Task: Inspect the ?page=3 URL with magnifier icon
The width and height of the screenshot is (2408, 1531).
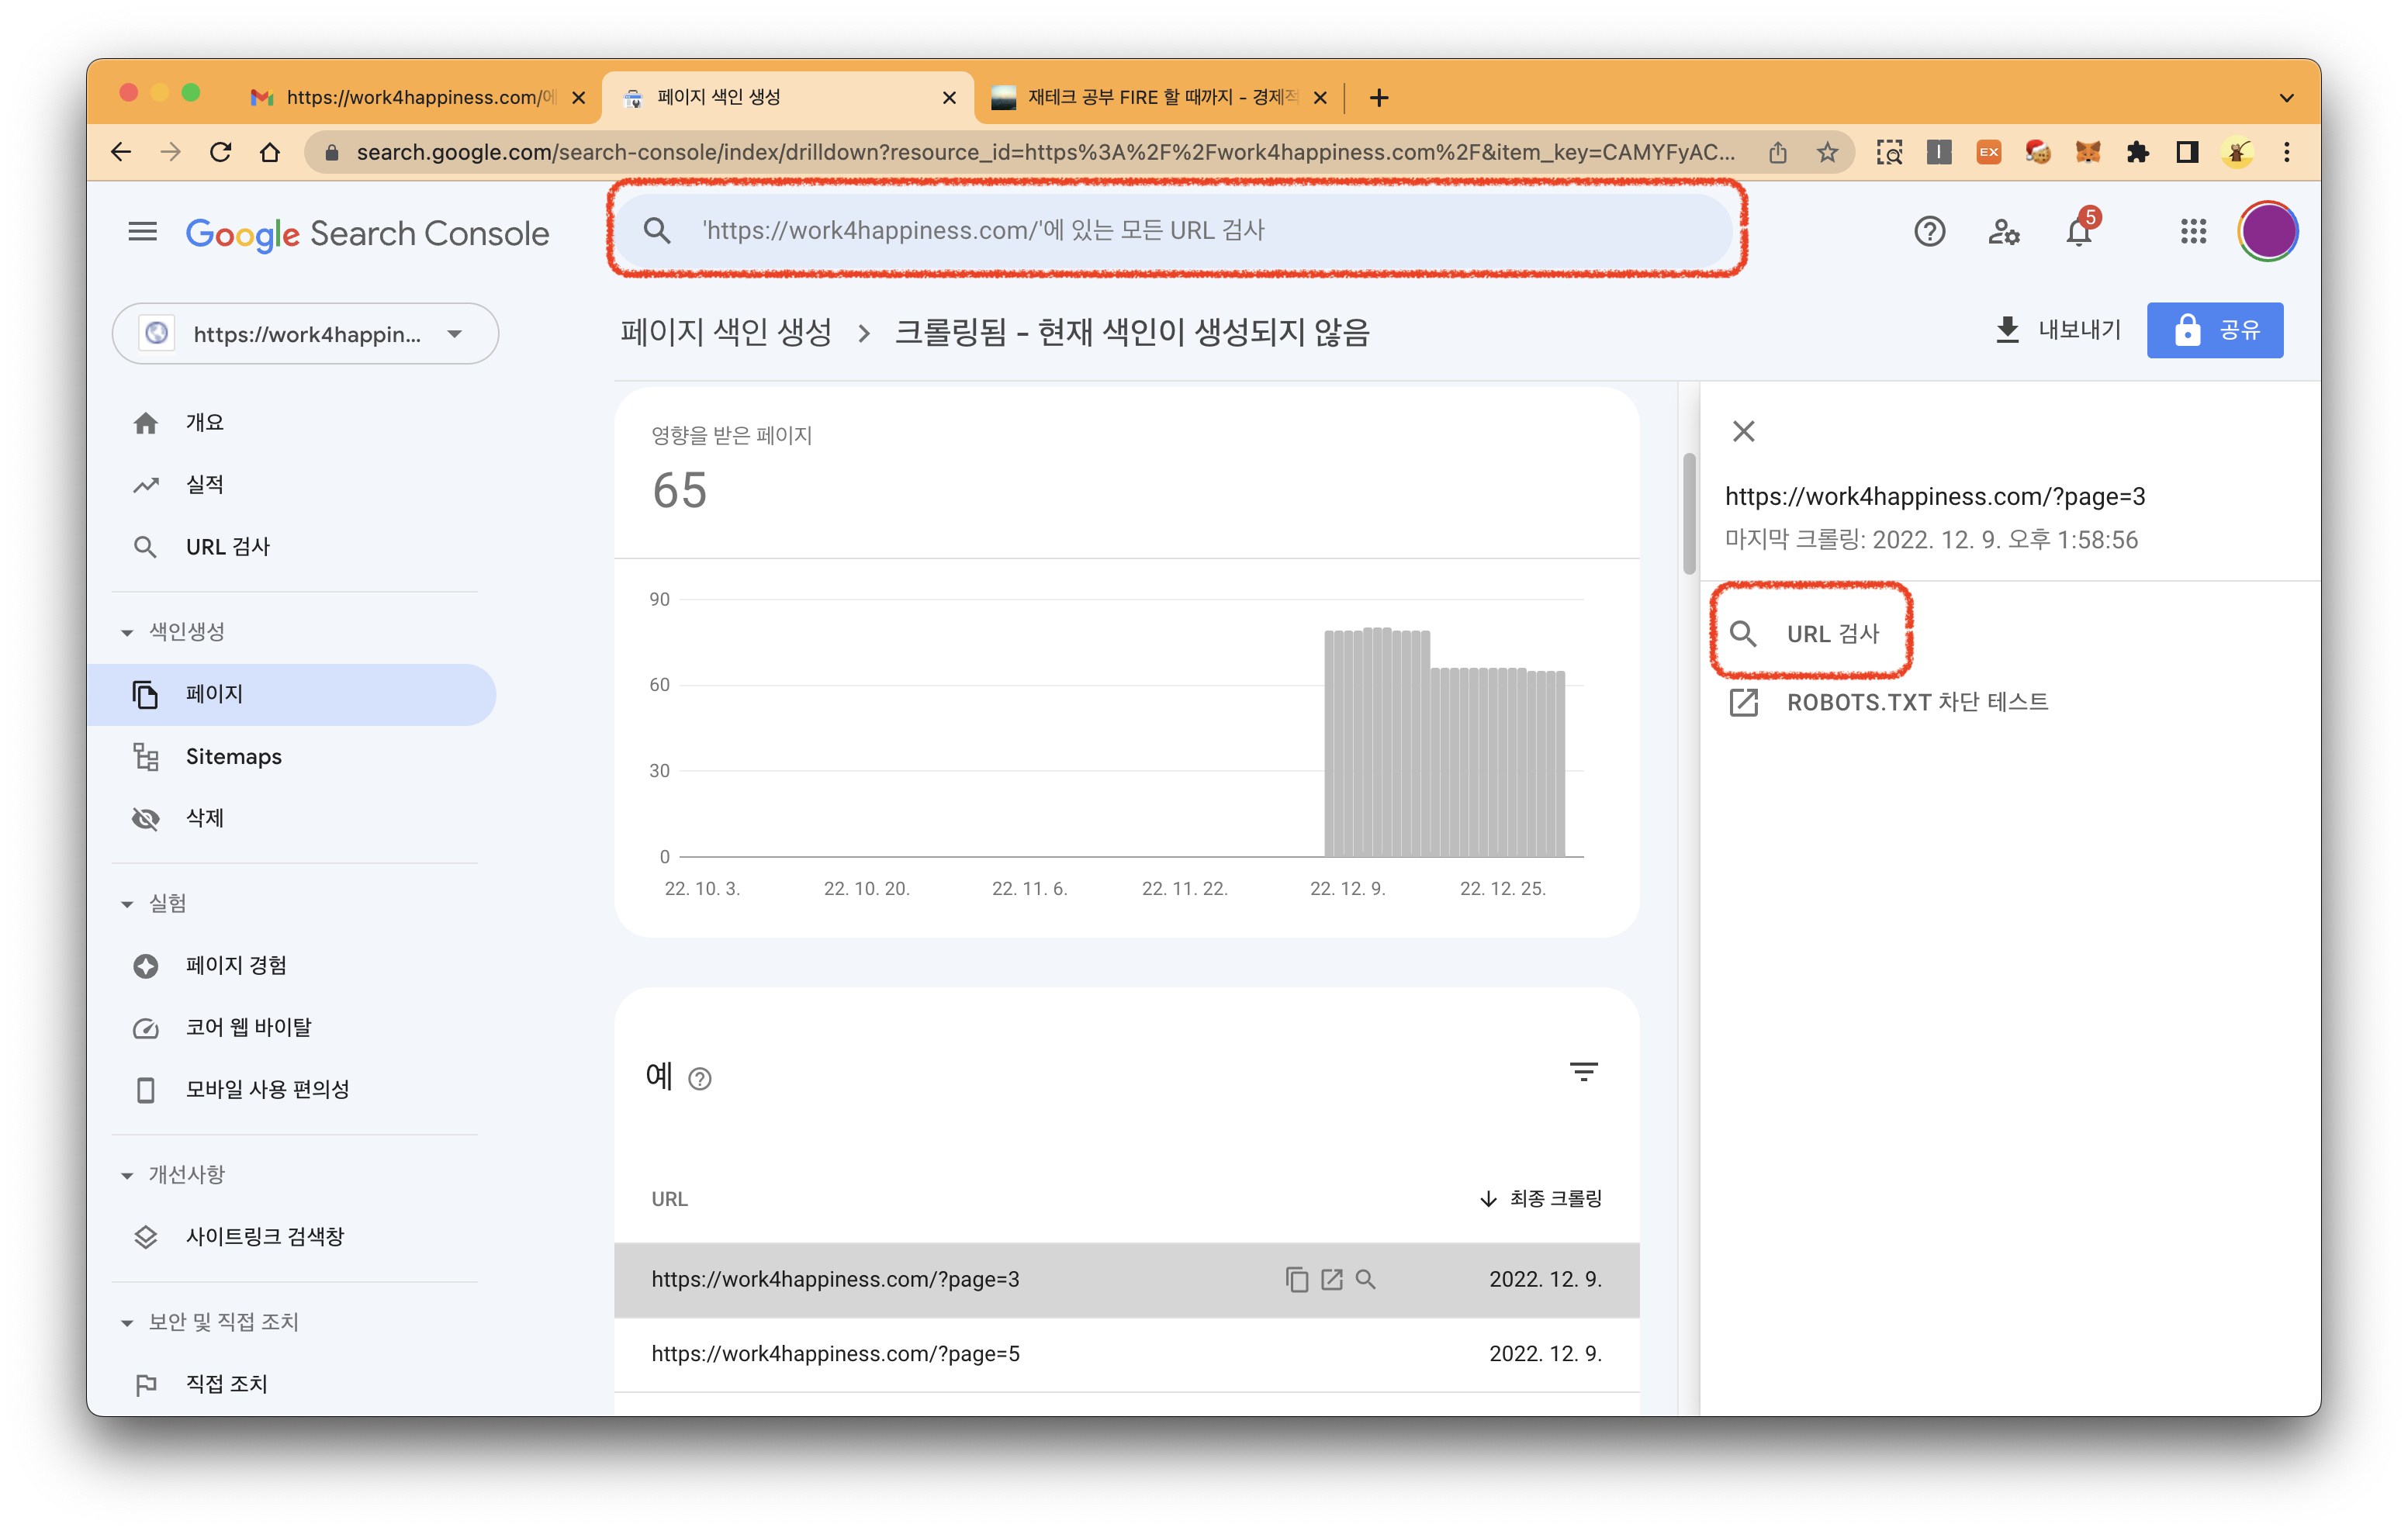Action: tap(1366, 1279)
